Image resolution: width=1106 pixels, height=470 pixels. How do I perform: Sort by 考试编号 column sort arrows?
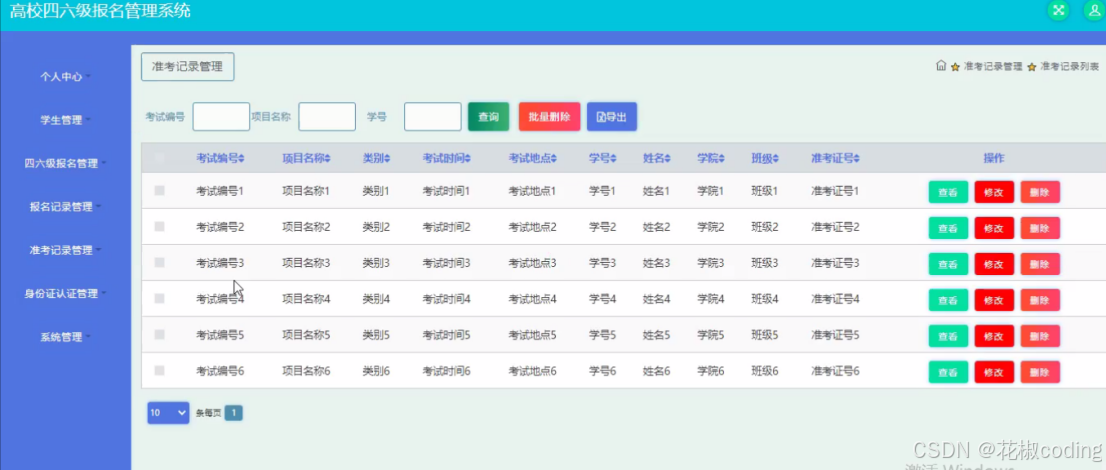pyautogui.click(x=242, y=159)
